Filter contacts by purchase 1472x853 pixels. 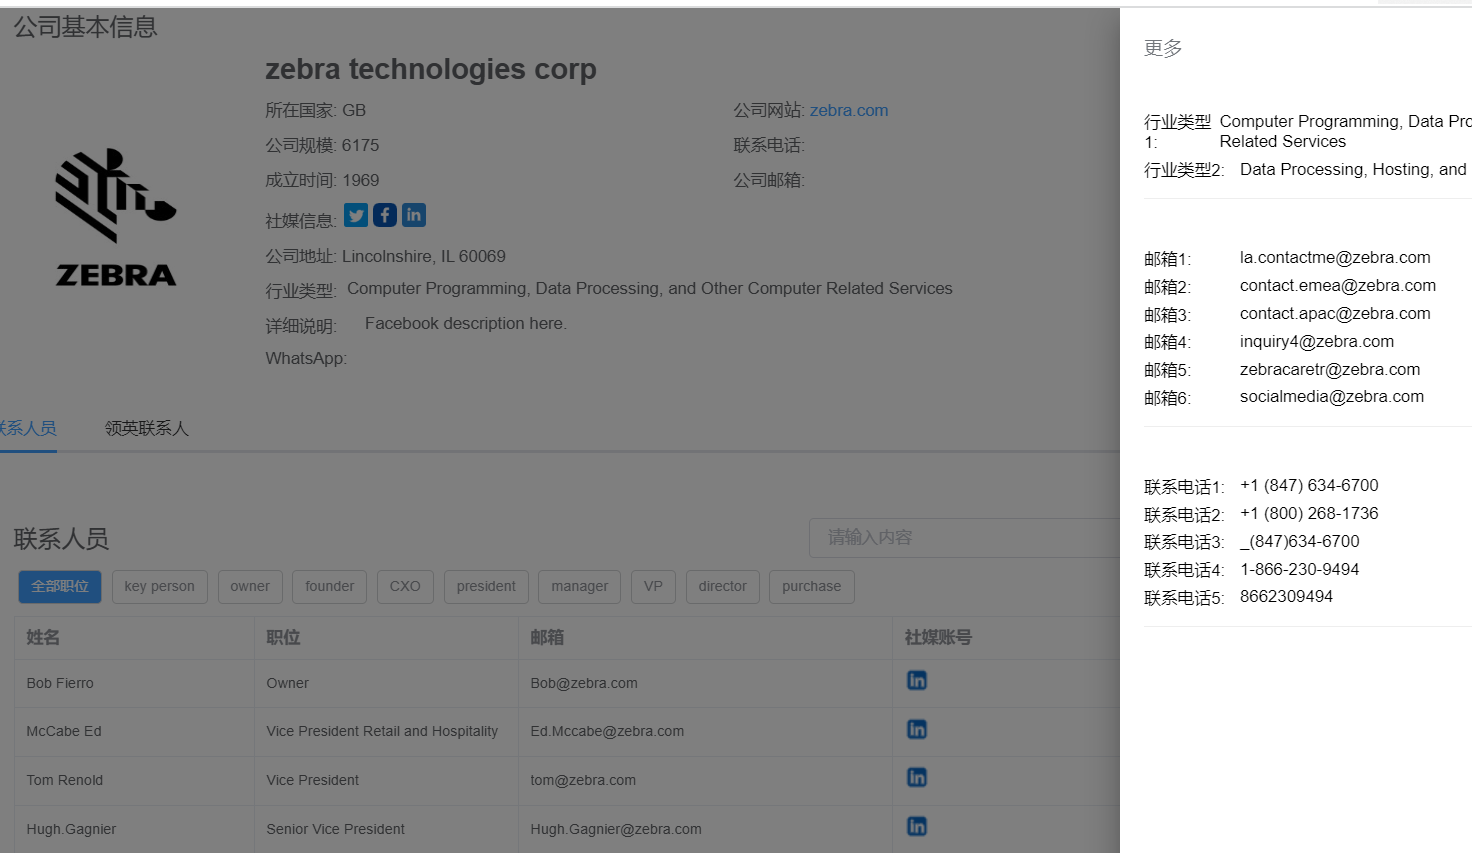pyautogui.click(x=812, y=587)
